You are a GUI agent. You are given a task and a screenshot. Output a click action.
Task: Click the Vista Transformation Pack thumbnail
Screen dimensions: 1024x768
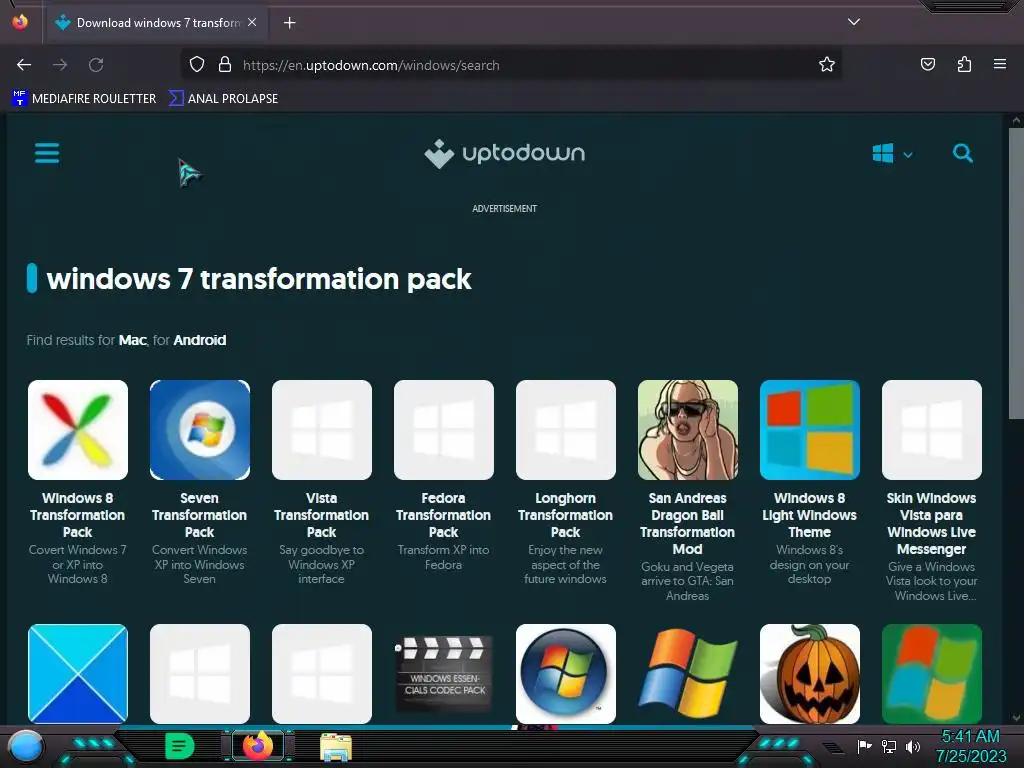[322, 430]
